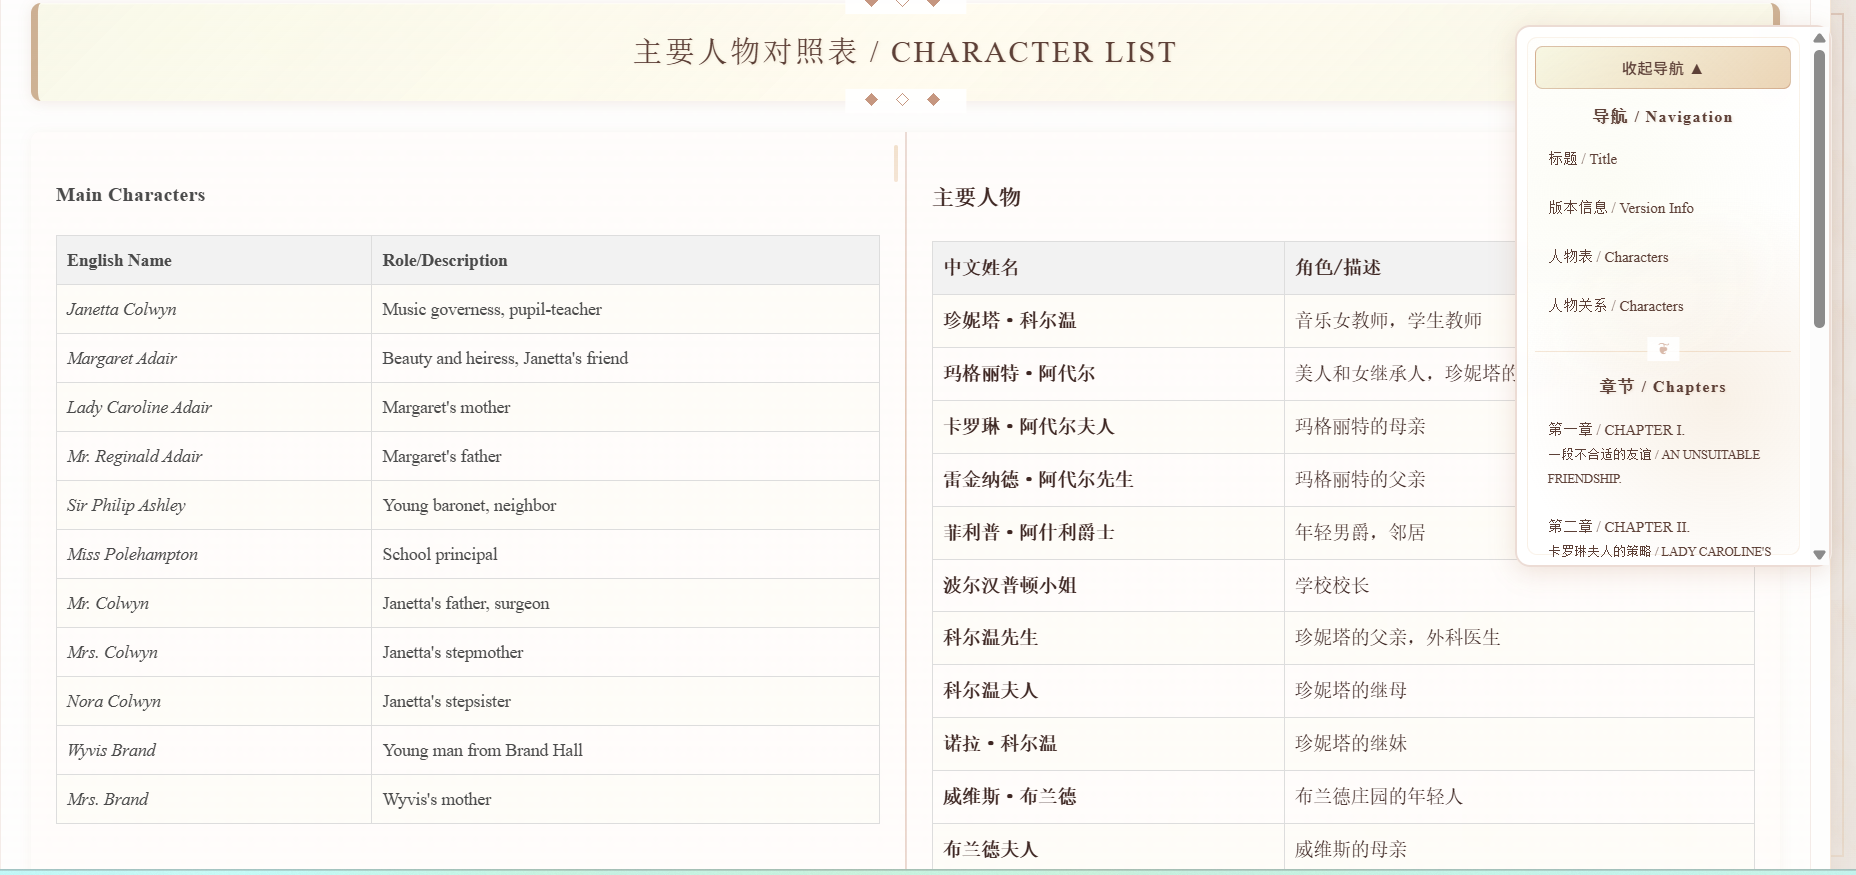Click the navigation panel scrollbar thumb

tap(1819, 188)
